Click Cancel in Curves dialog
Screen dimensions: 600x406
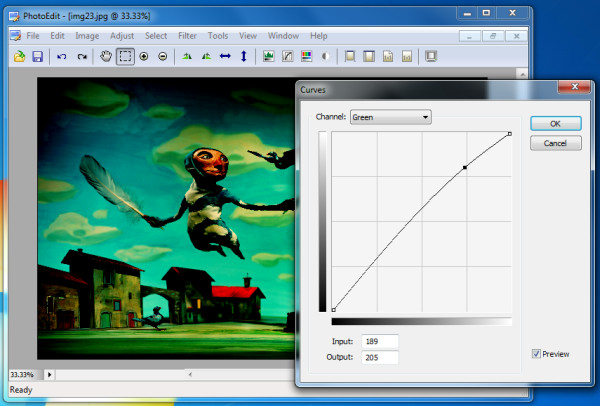[556, 143]
